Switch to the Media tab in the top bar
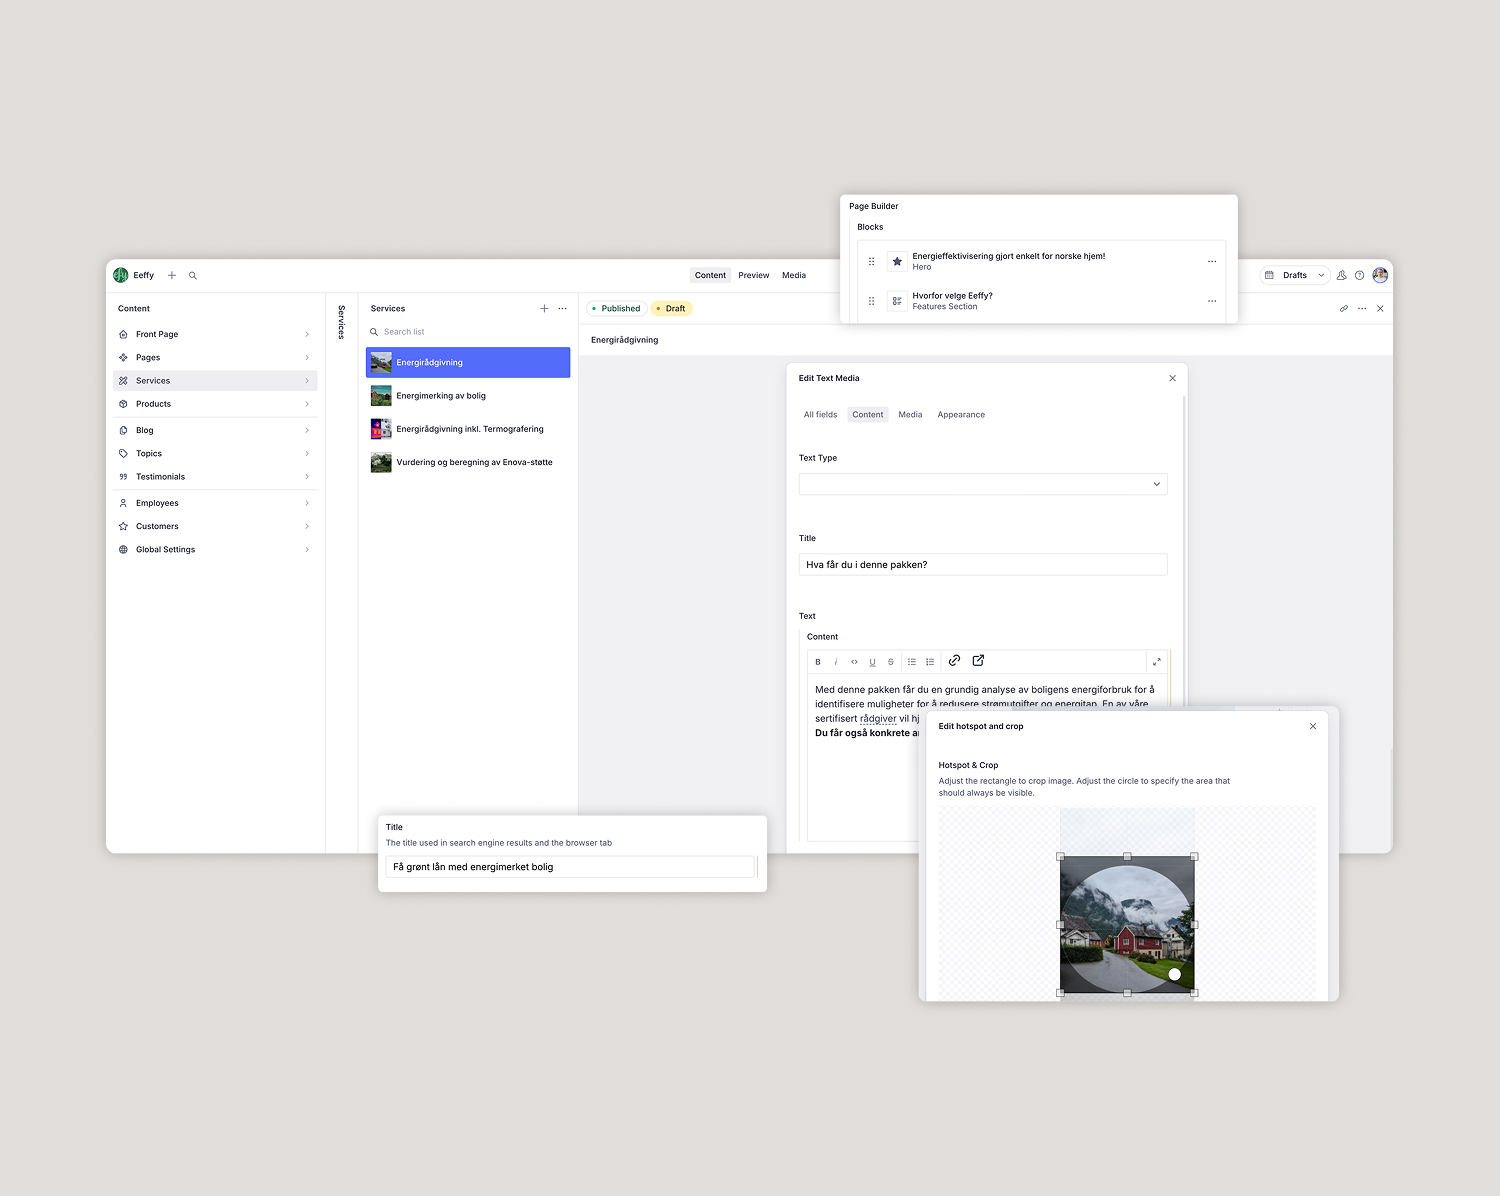The width and height of the screenshot is (1500, 1196). point(794,275)
